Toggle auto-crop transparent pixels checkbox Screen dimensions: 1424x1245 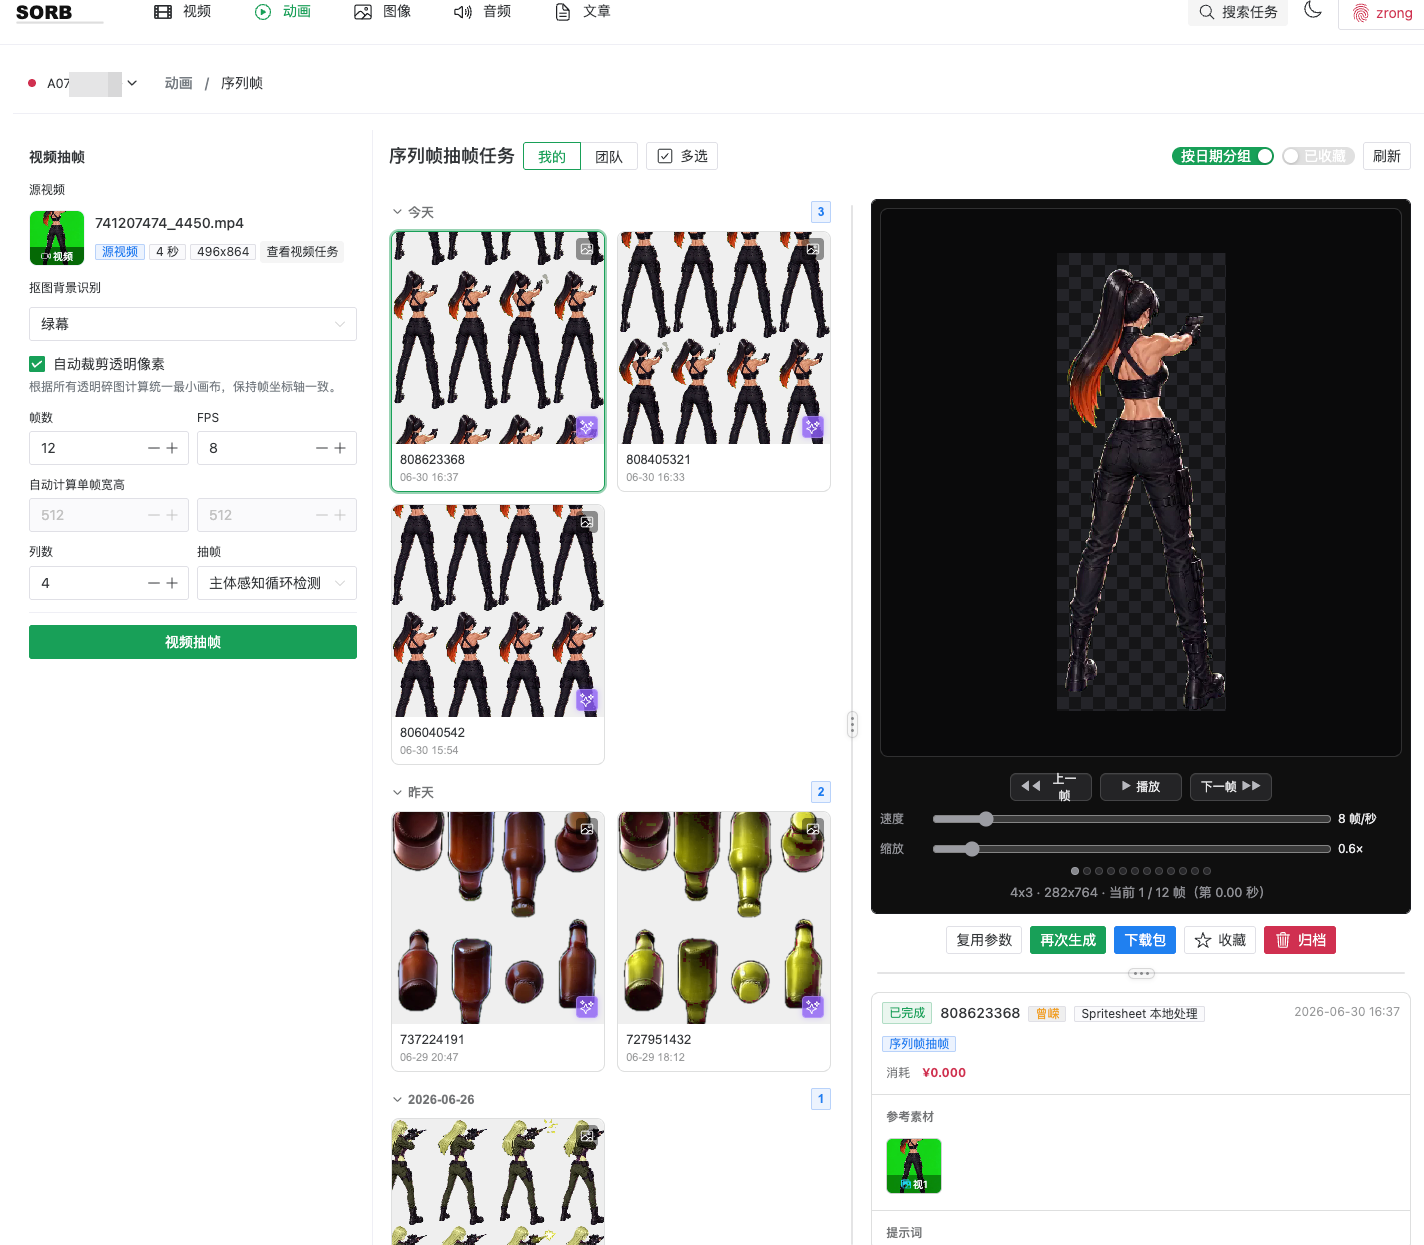click(x=37, y=364)
